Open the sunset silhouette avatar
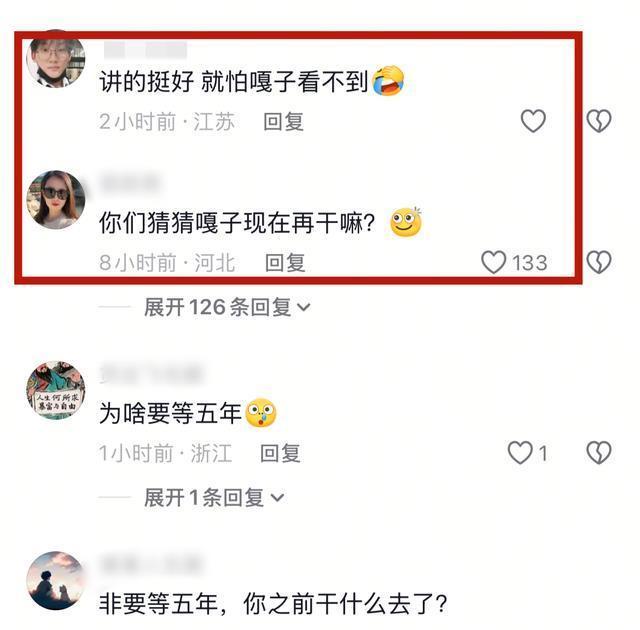Image resolution: width=640 pixels, height=630 pixels. (x=56, y=581)
